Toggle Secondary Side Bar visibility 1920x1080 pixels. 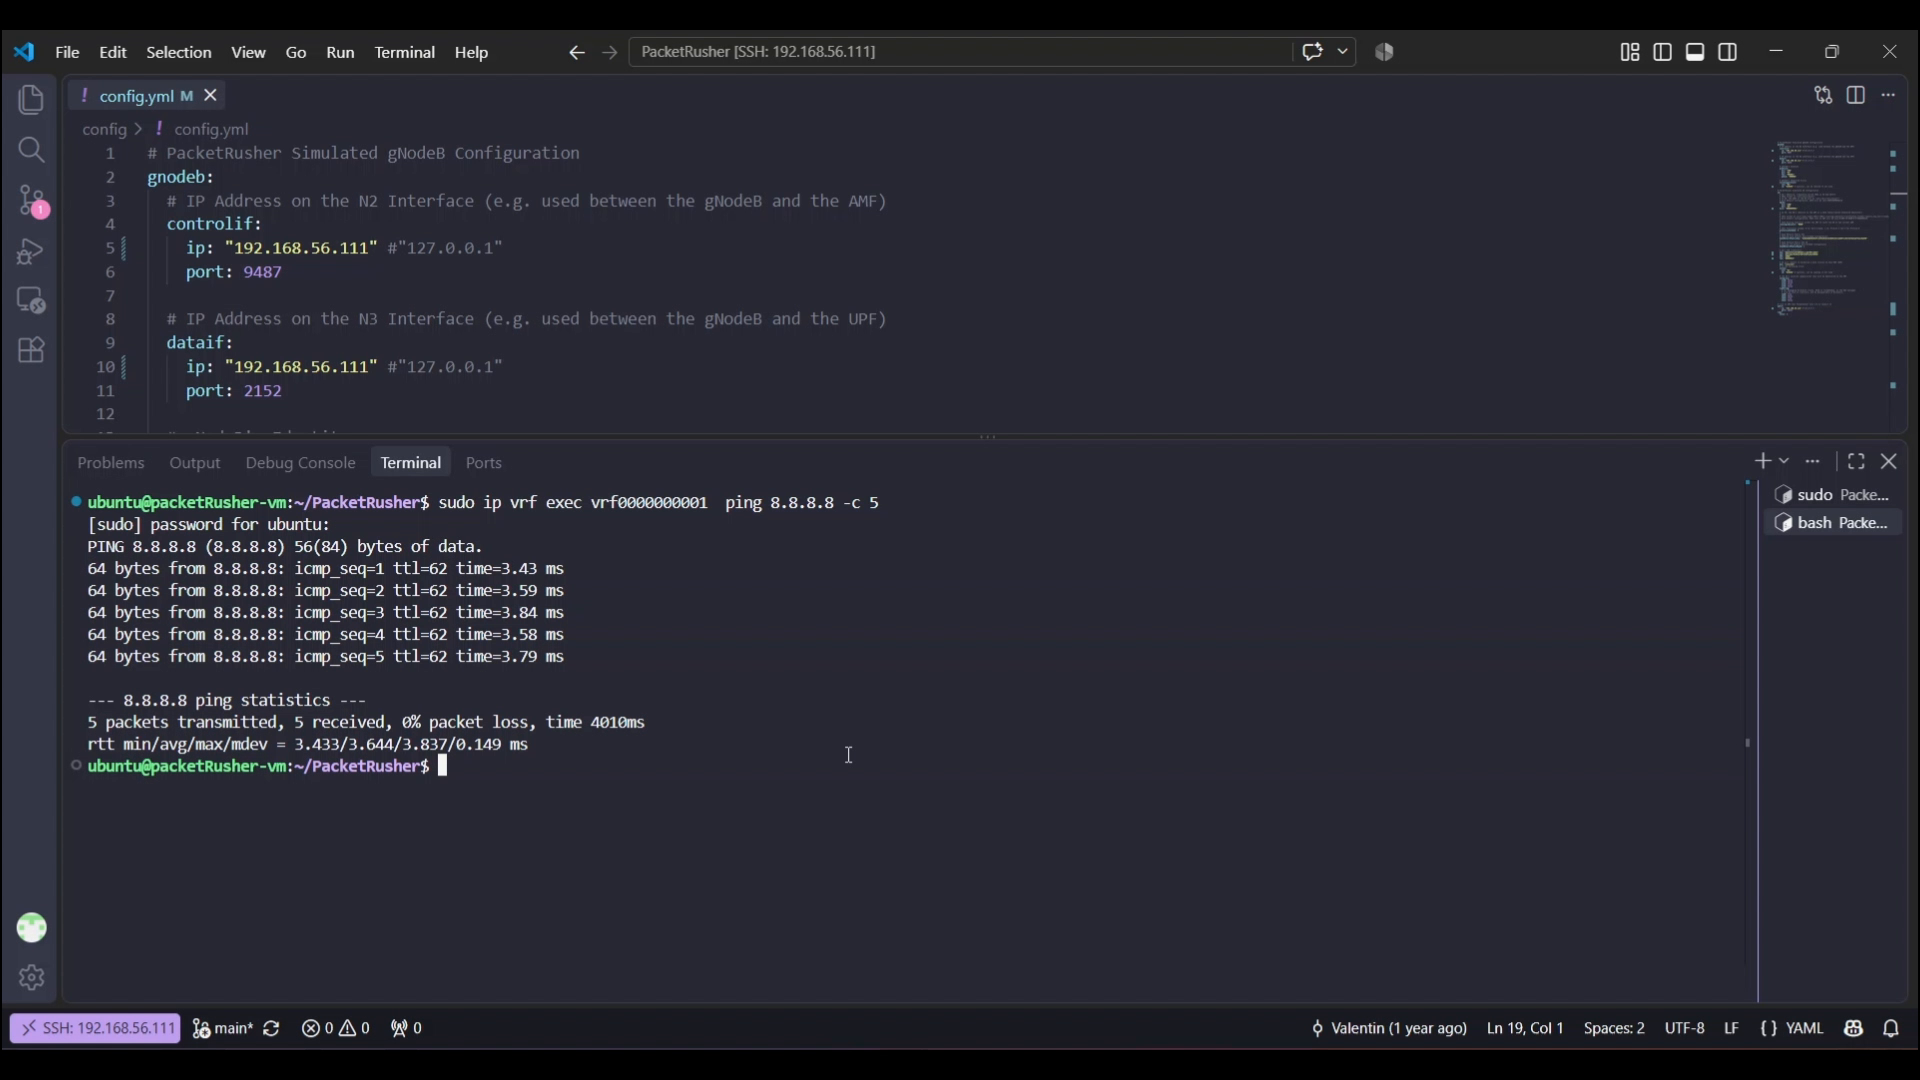tap(1729, 52)
